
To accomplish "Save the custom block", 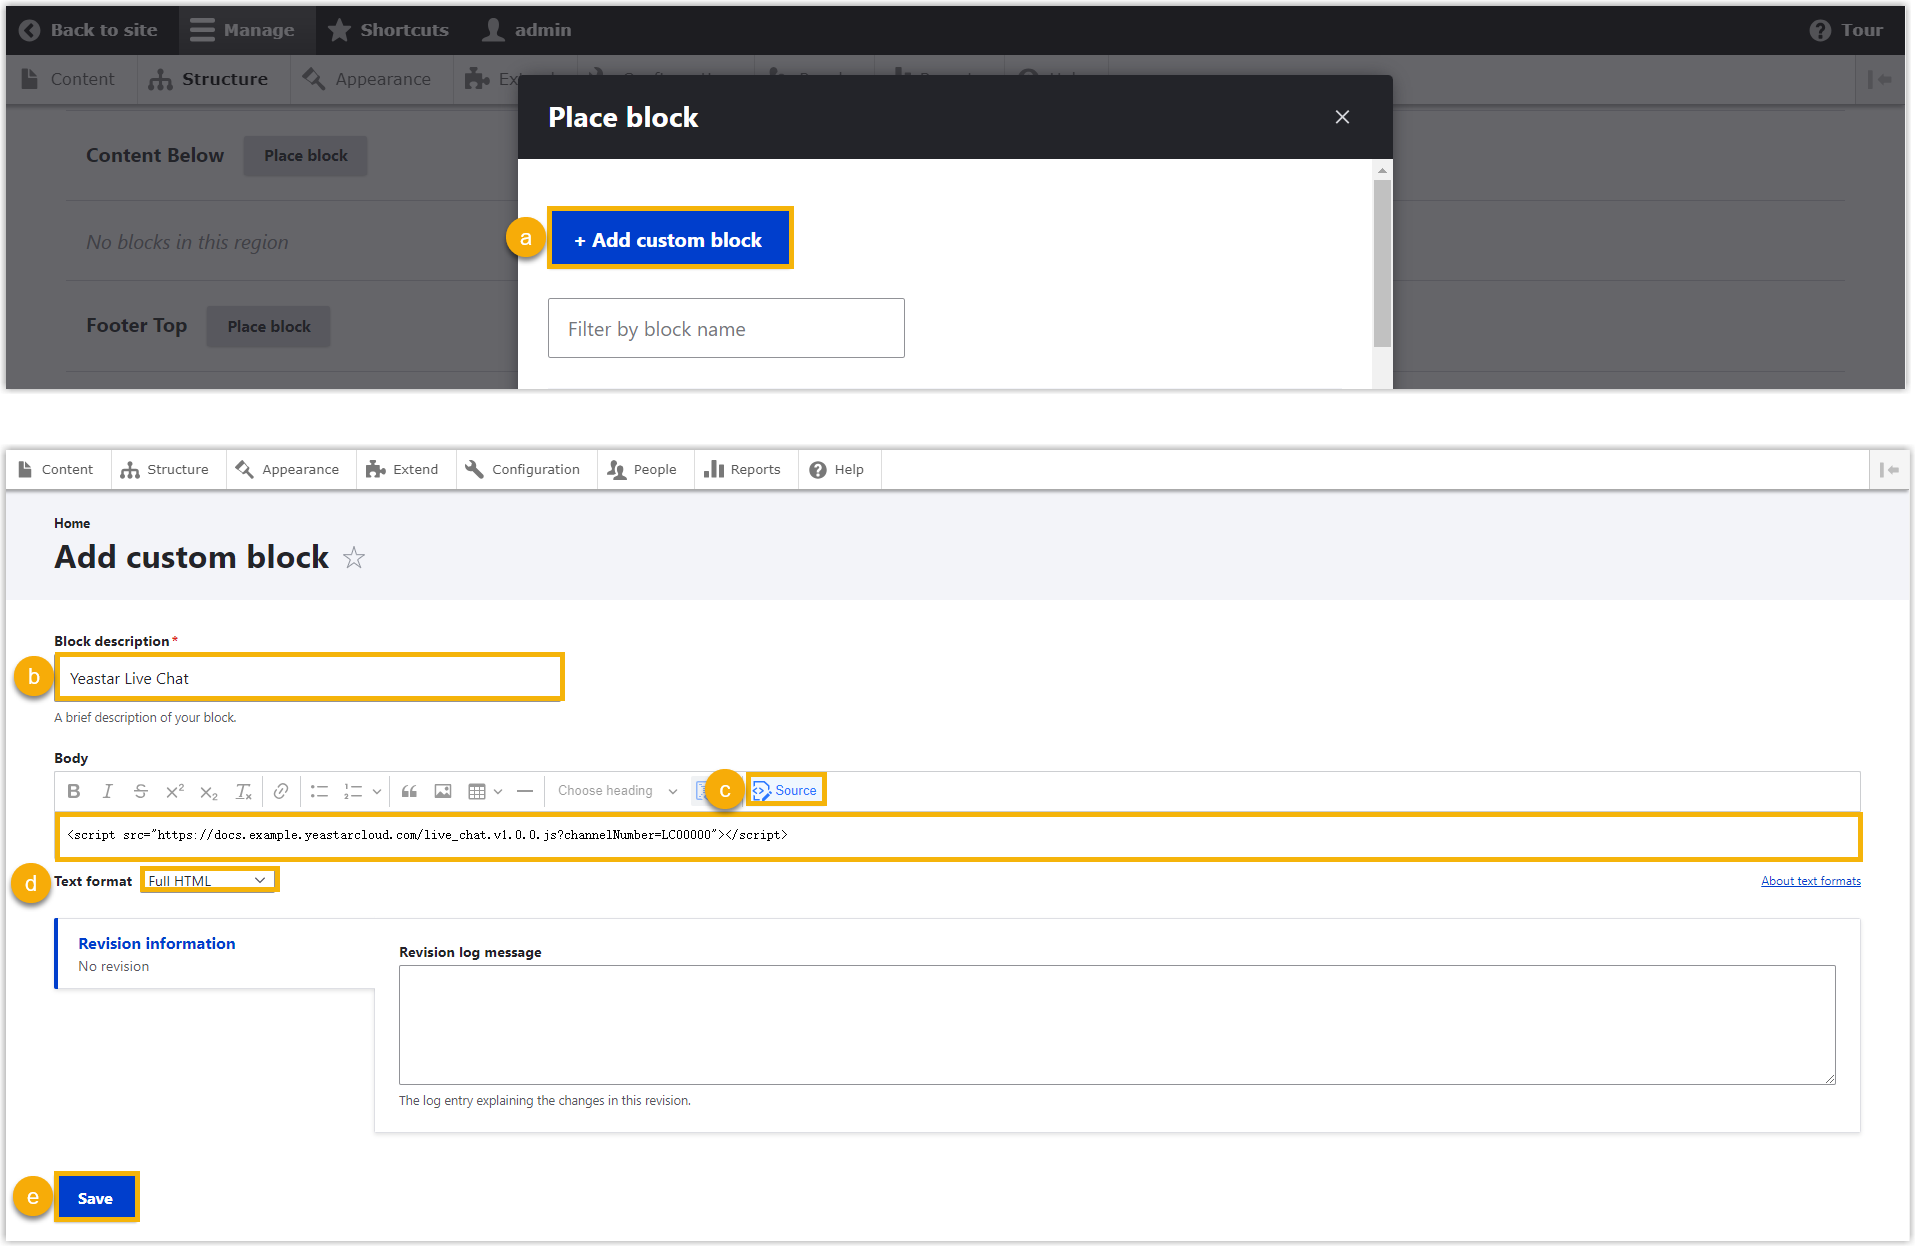I will pos(96,1198).
